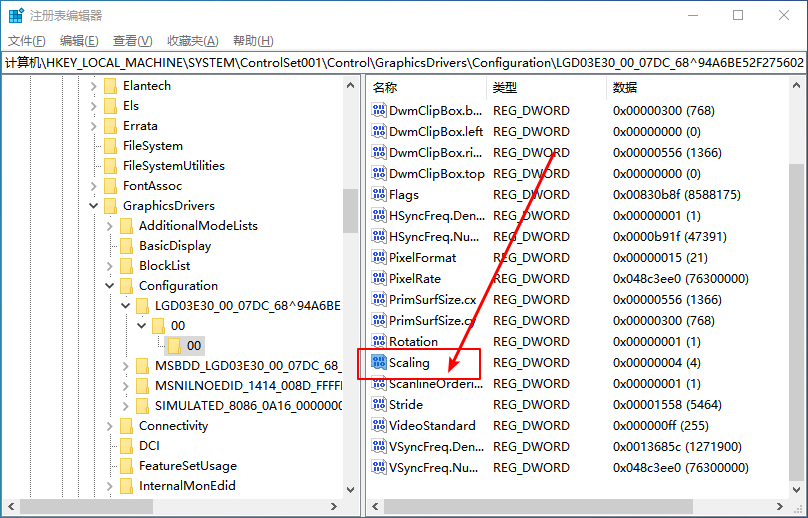Click the DWORD icon beside VideoStandard
The height and width of the screenshot is (518, 808).
379,426
